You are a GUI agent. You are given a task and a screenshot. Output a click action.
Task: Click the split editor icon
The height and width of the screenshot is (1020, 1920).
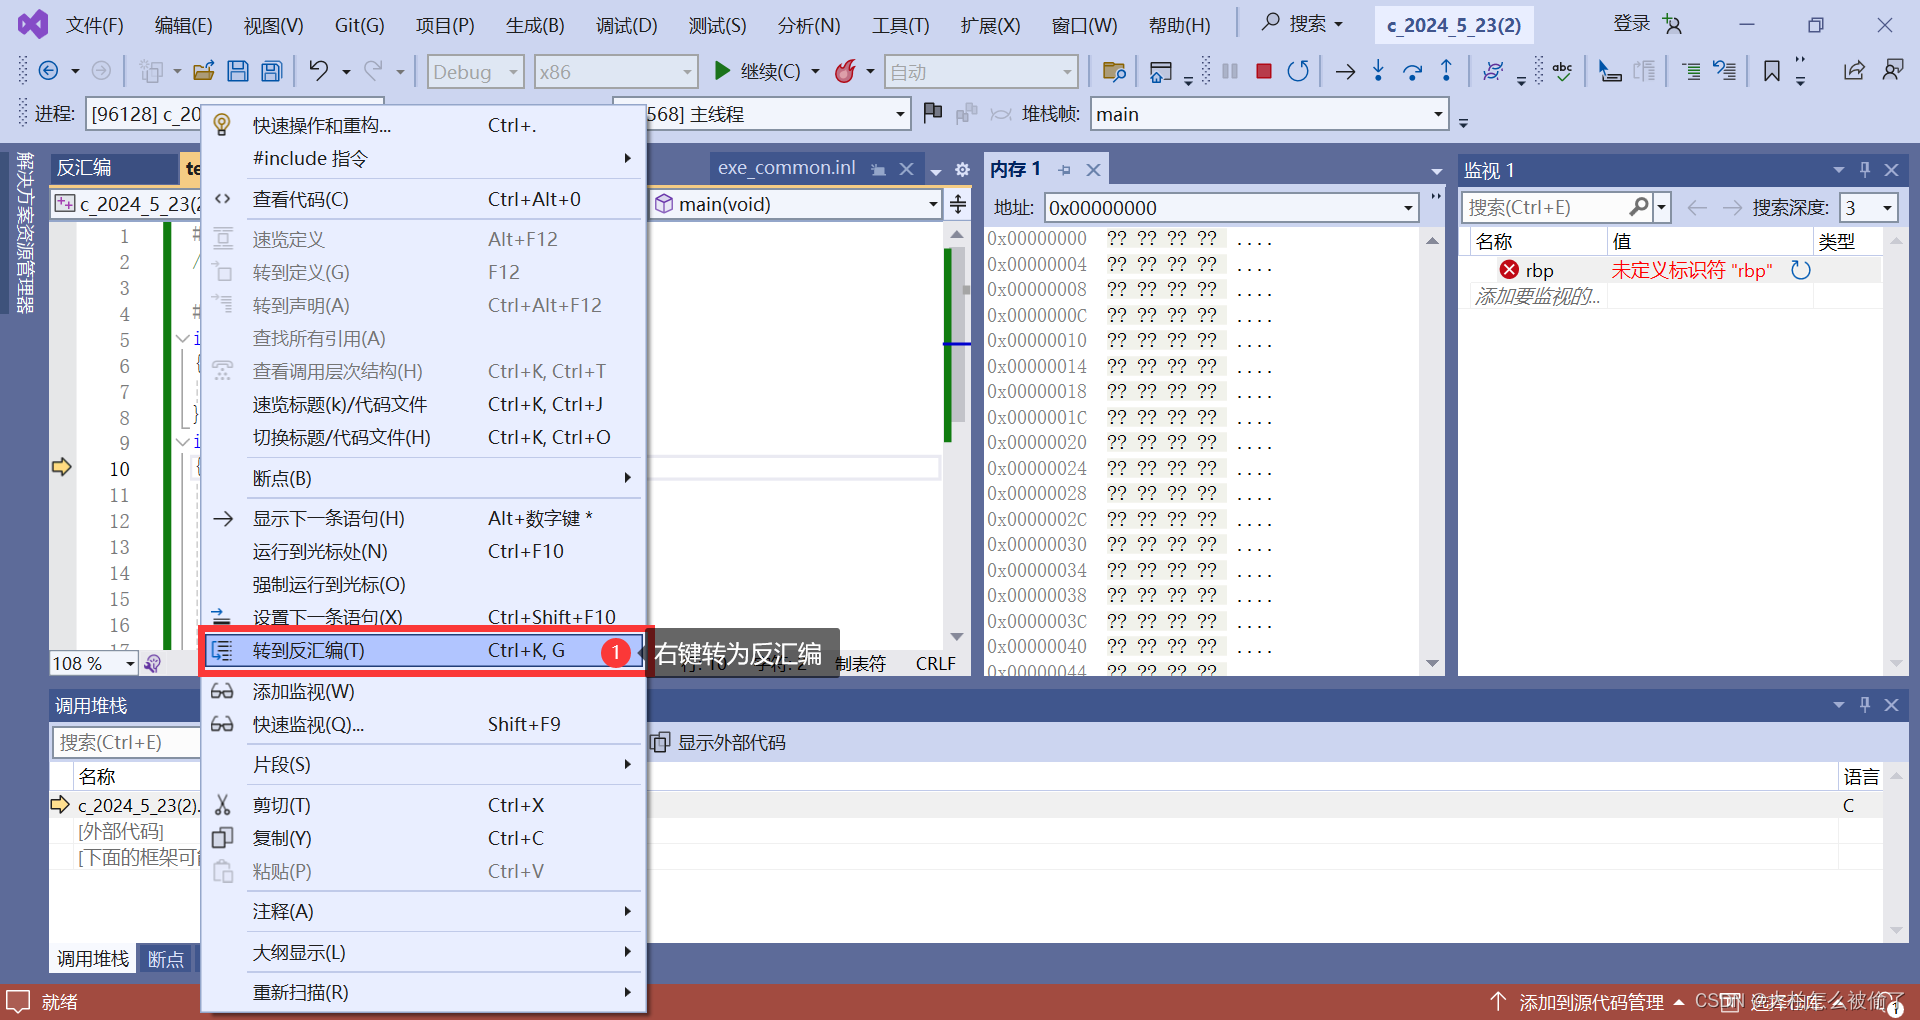click(x=958, y=204)
